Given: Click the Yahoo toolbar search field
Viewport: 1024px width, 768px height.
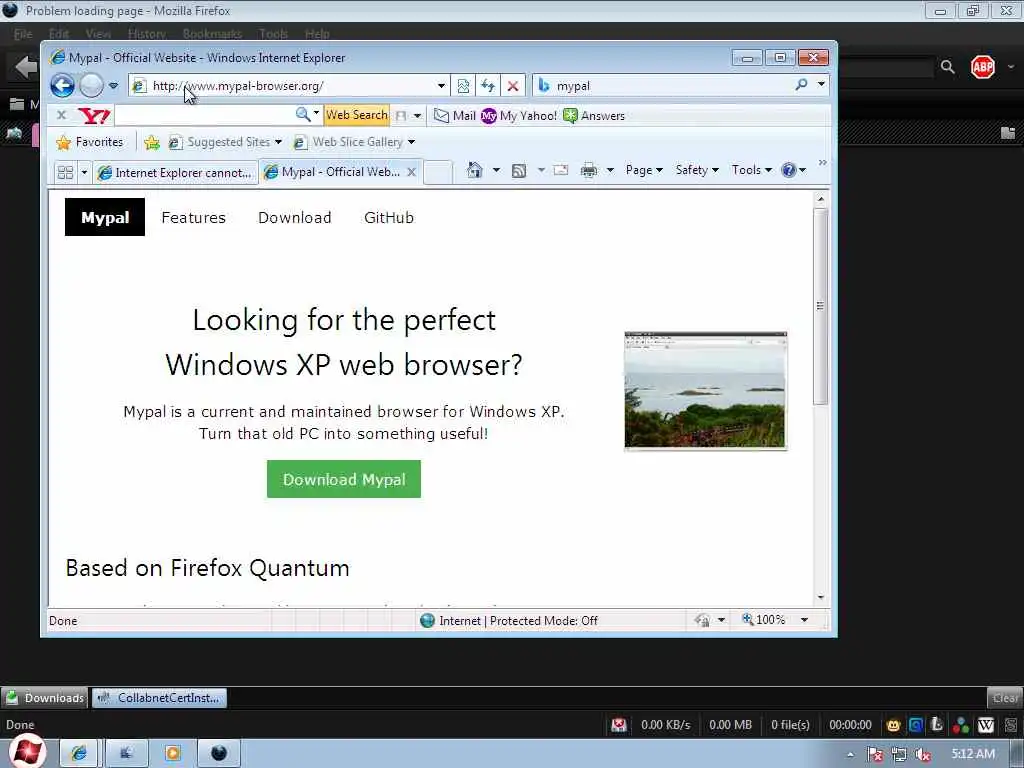Looking at the screenshot, I should [204, 115].
